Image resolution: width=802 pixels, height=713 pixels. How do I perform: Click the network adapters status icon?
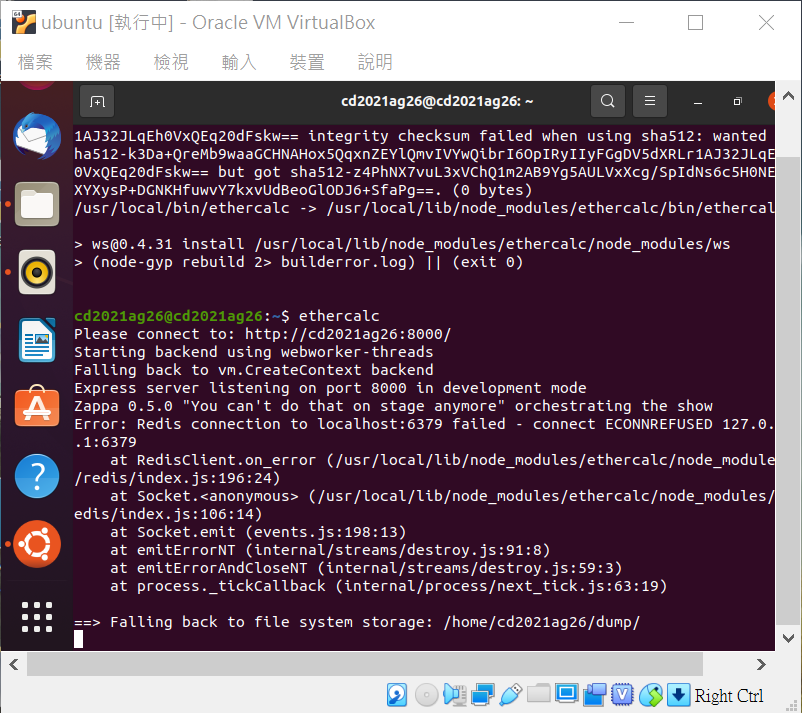pos(482,695)
